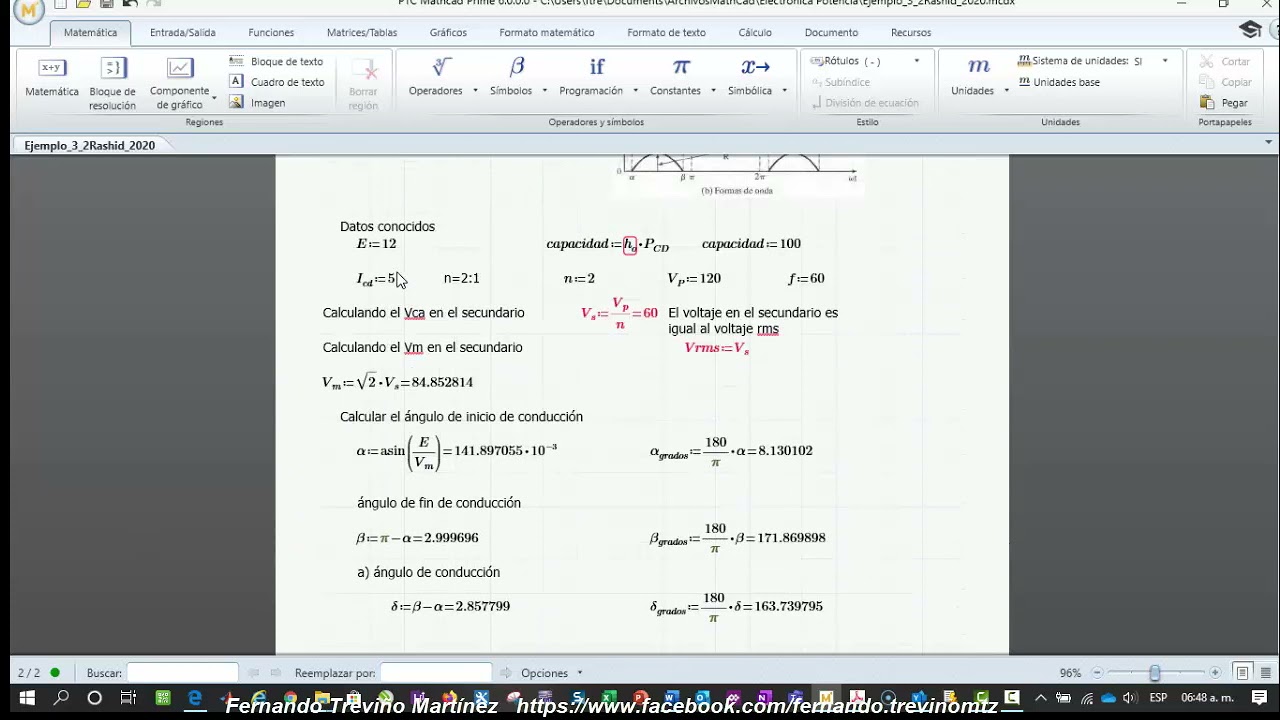Open the Cálculo ribbon tab
Screen dimensions: 1280x720
(x=755, y=33)
